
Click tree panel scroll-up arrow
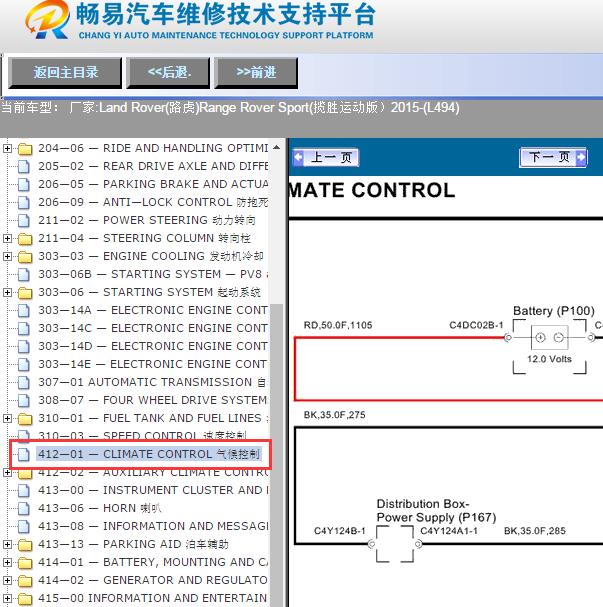(276, 147)
